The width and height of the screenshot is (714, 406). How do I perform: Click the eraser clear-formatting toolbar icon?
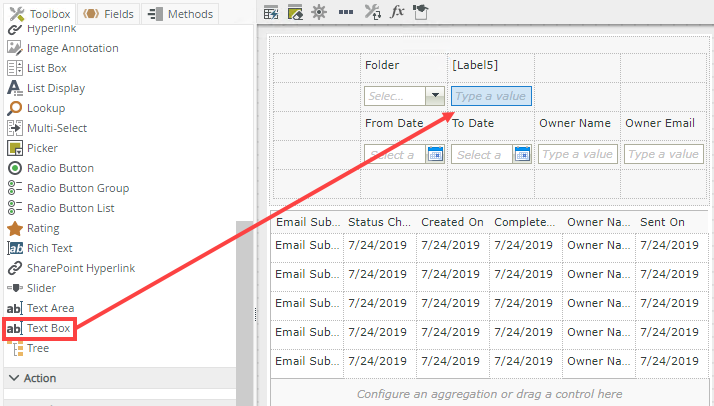coord(295,13)
